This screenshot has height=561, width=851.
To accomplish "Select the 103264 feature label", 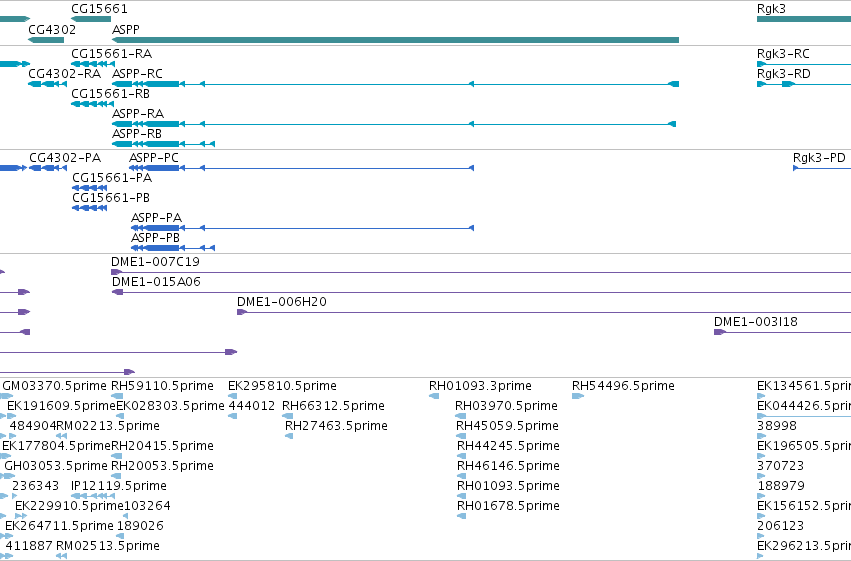I will click(147, 506).
